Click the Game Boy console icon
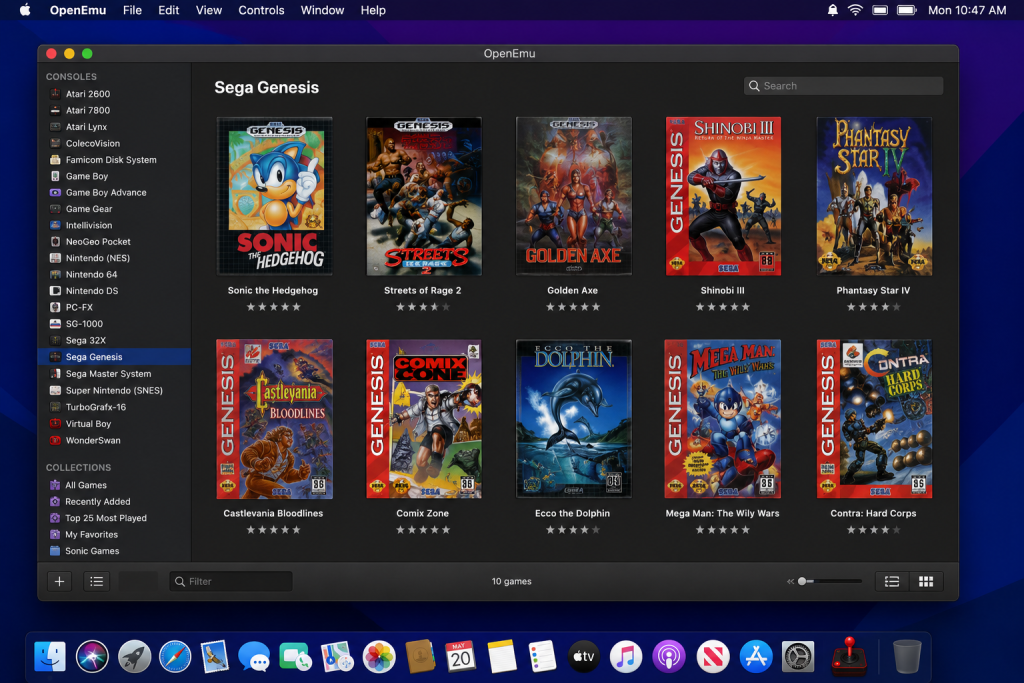The height and width of the screenshot is (683, 1024). coord(56,176)
